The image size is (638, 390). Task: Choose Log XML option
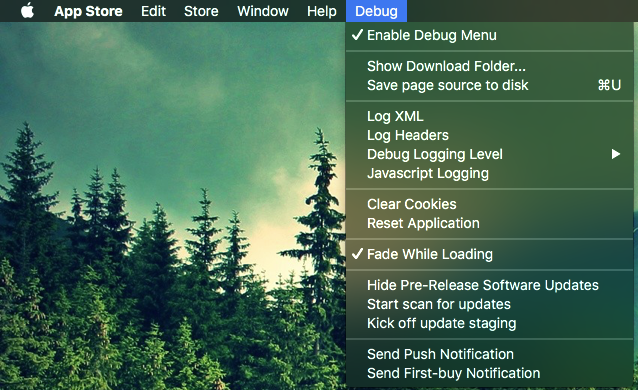pyautogui.click(x=489, y=116)
